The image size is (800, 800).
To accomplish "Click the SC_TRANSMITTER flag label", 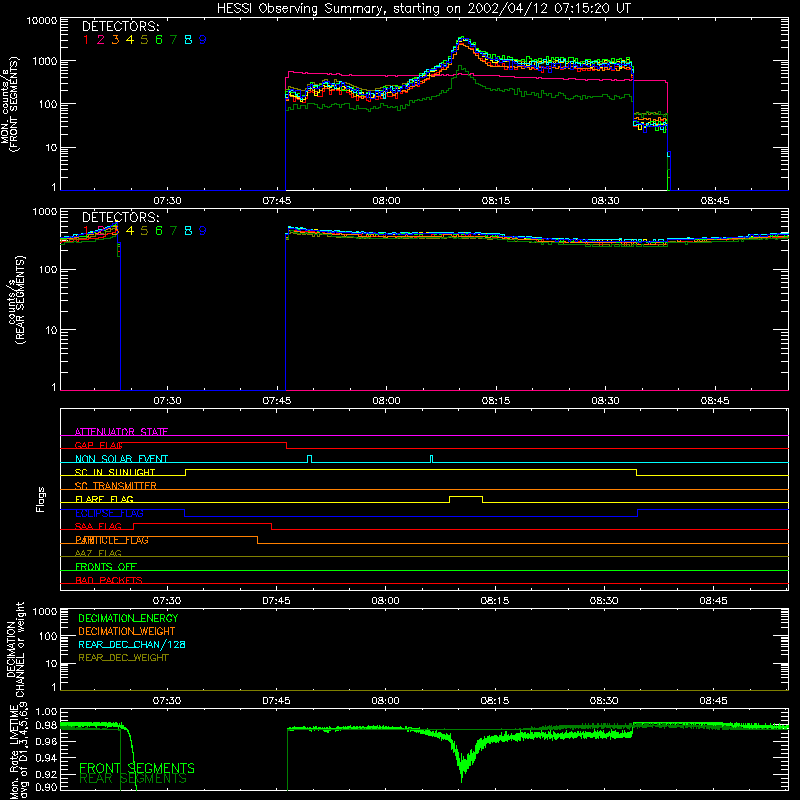I will click(116, 485).
